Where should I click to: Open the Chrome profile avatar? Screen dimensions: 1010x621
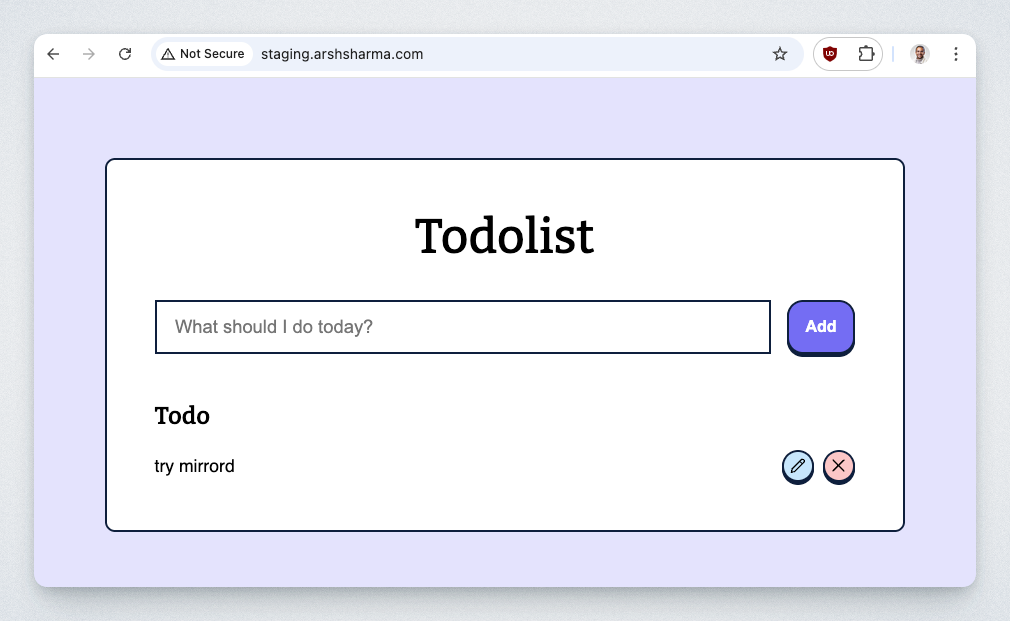pyautogui.click(x=919, y=54)
